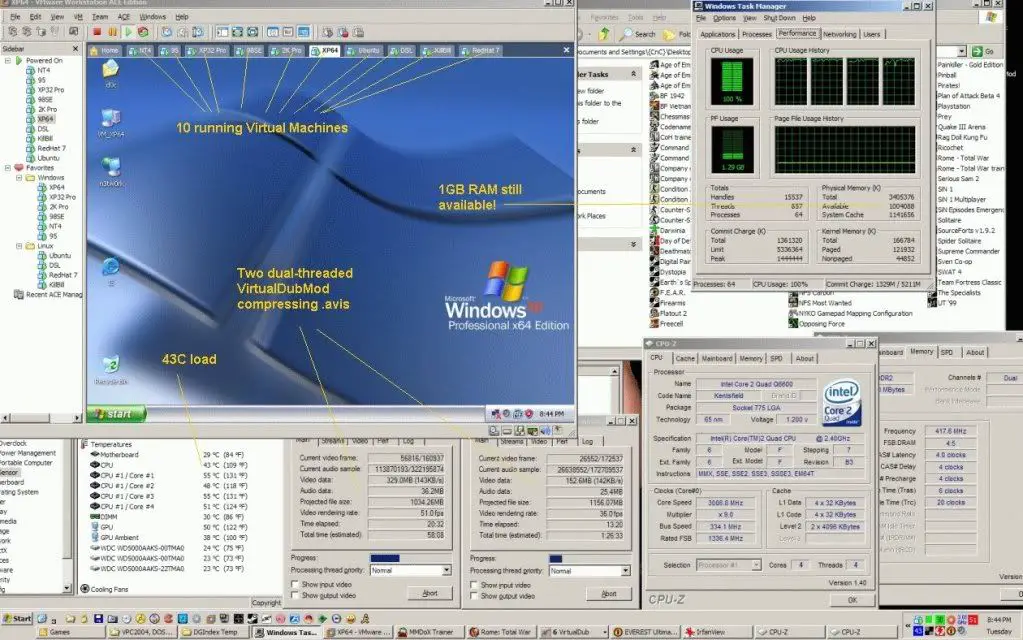Take a snapshot using the VMware toolbar

pyautogui.click(x=167, y=32)
